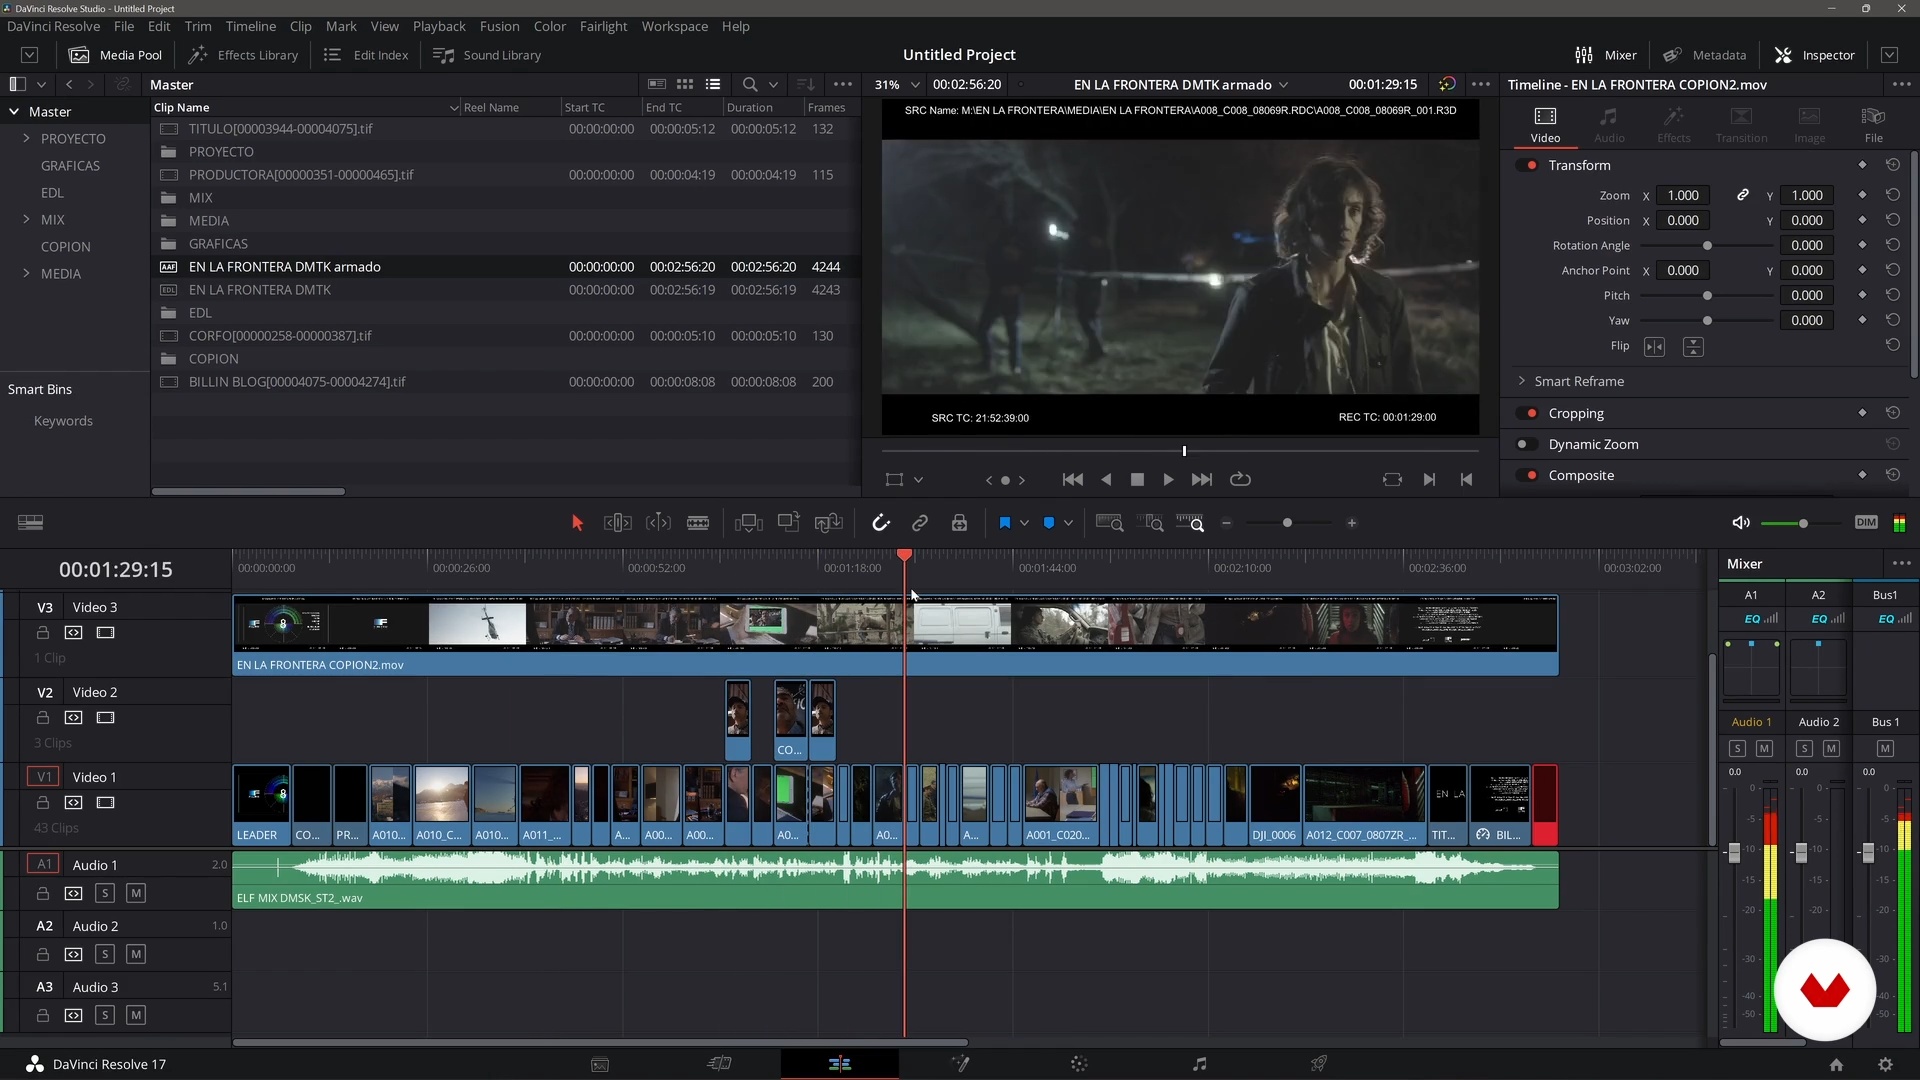Mute audio with speaker icon
Screen dimensions: 1920x1080
click(x=1740, y=522)
